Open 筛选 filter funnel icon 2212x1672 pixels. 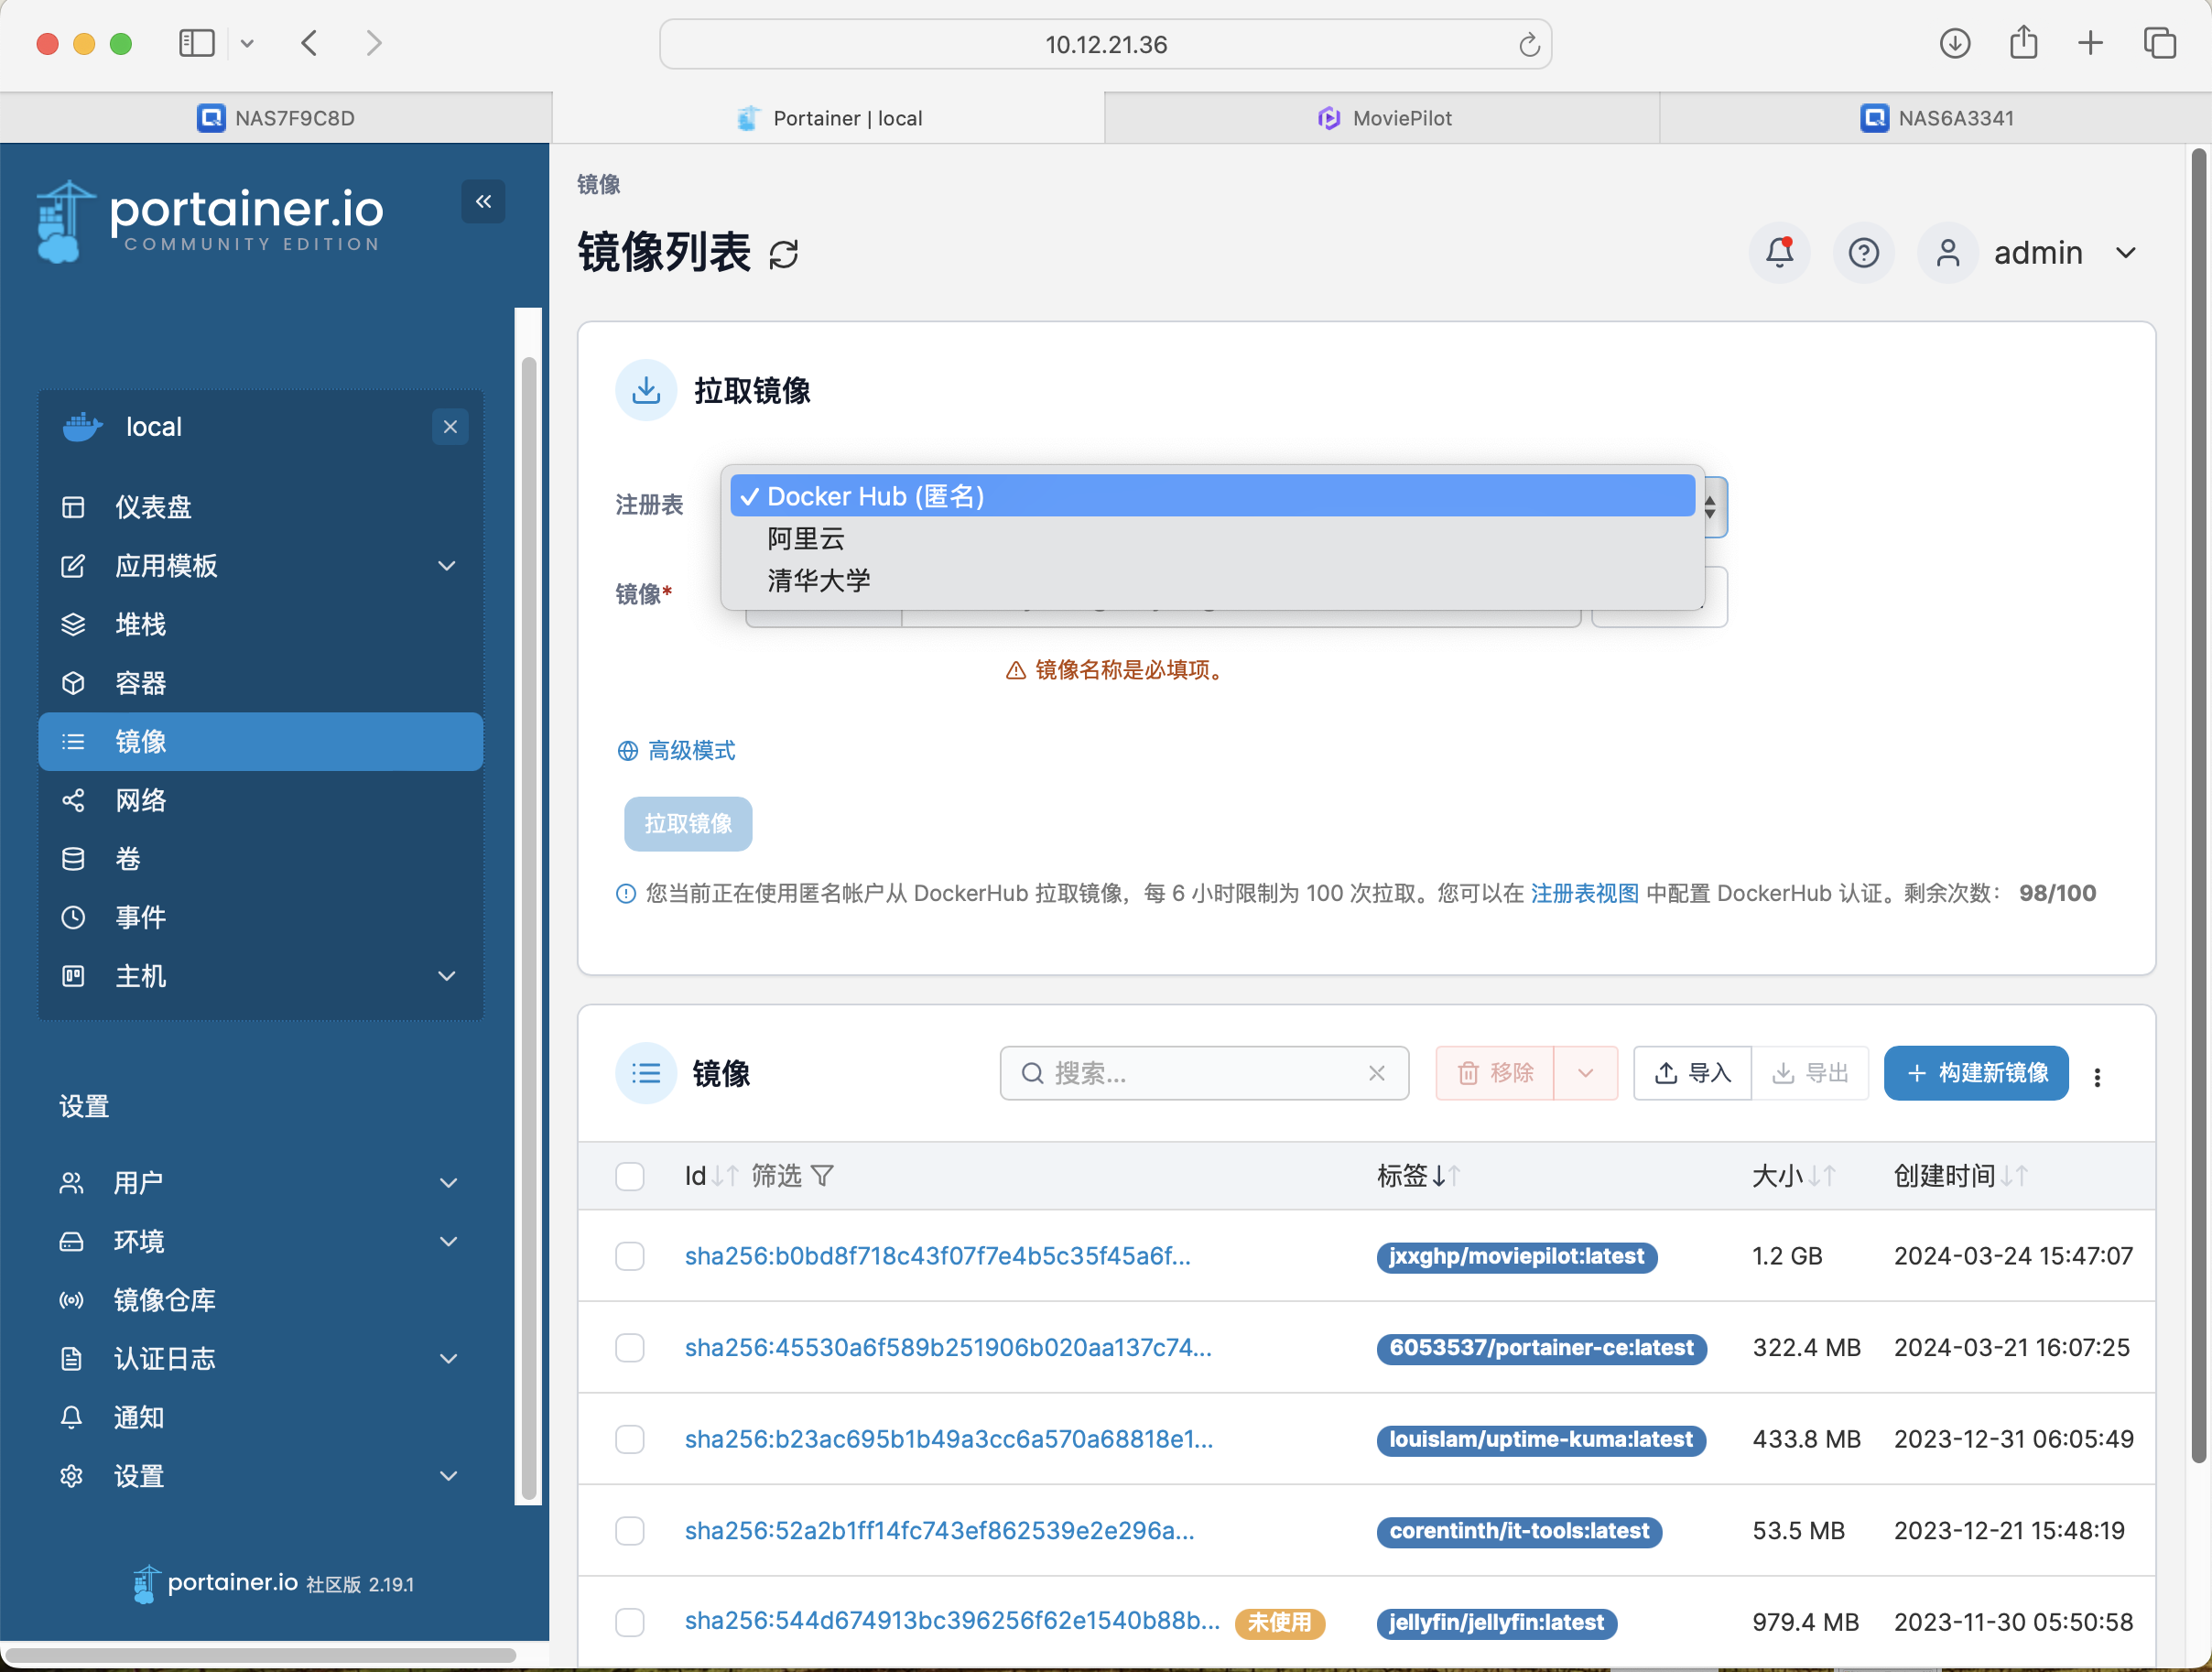(822, 1176)
